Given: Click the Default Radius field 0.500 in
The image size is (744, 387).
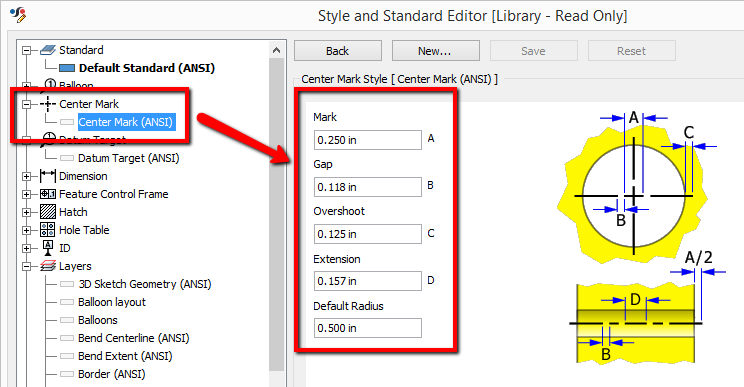Looking at the screenshot, I should [368, 328].
